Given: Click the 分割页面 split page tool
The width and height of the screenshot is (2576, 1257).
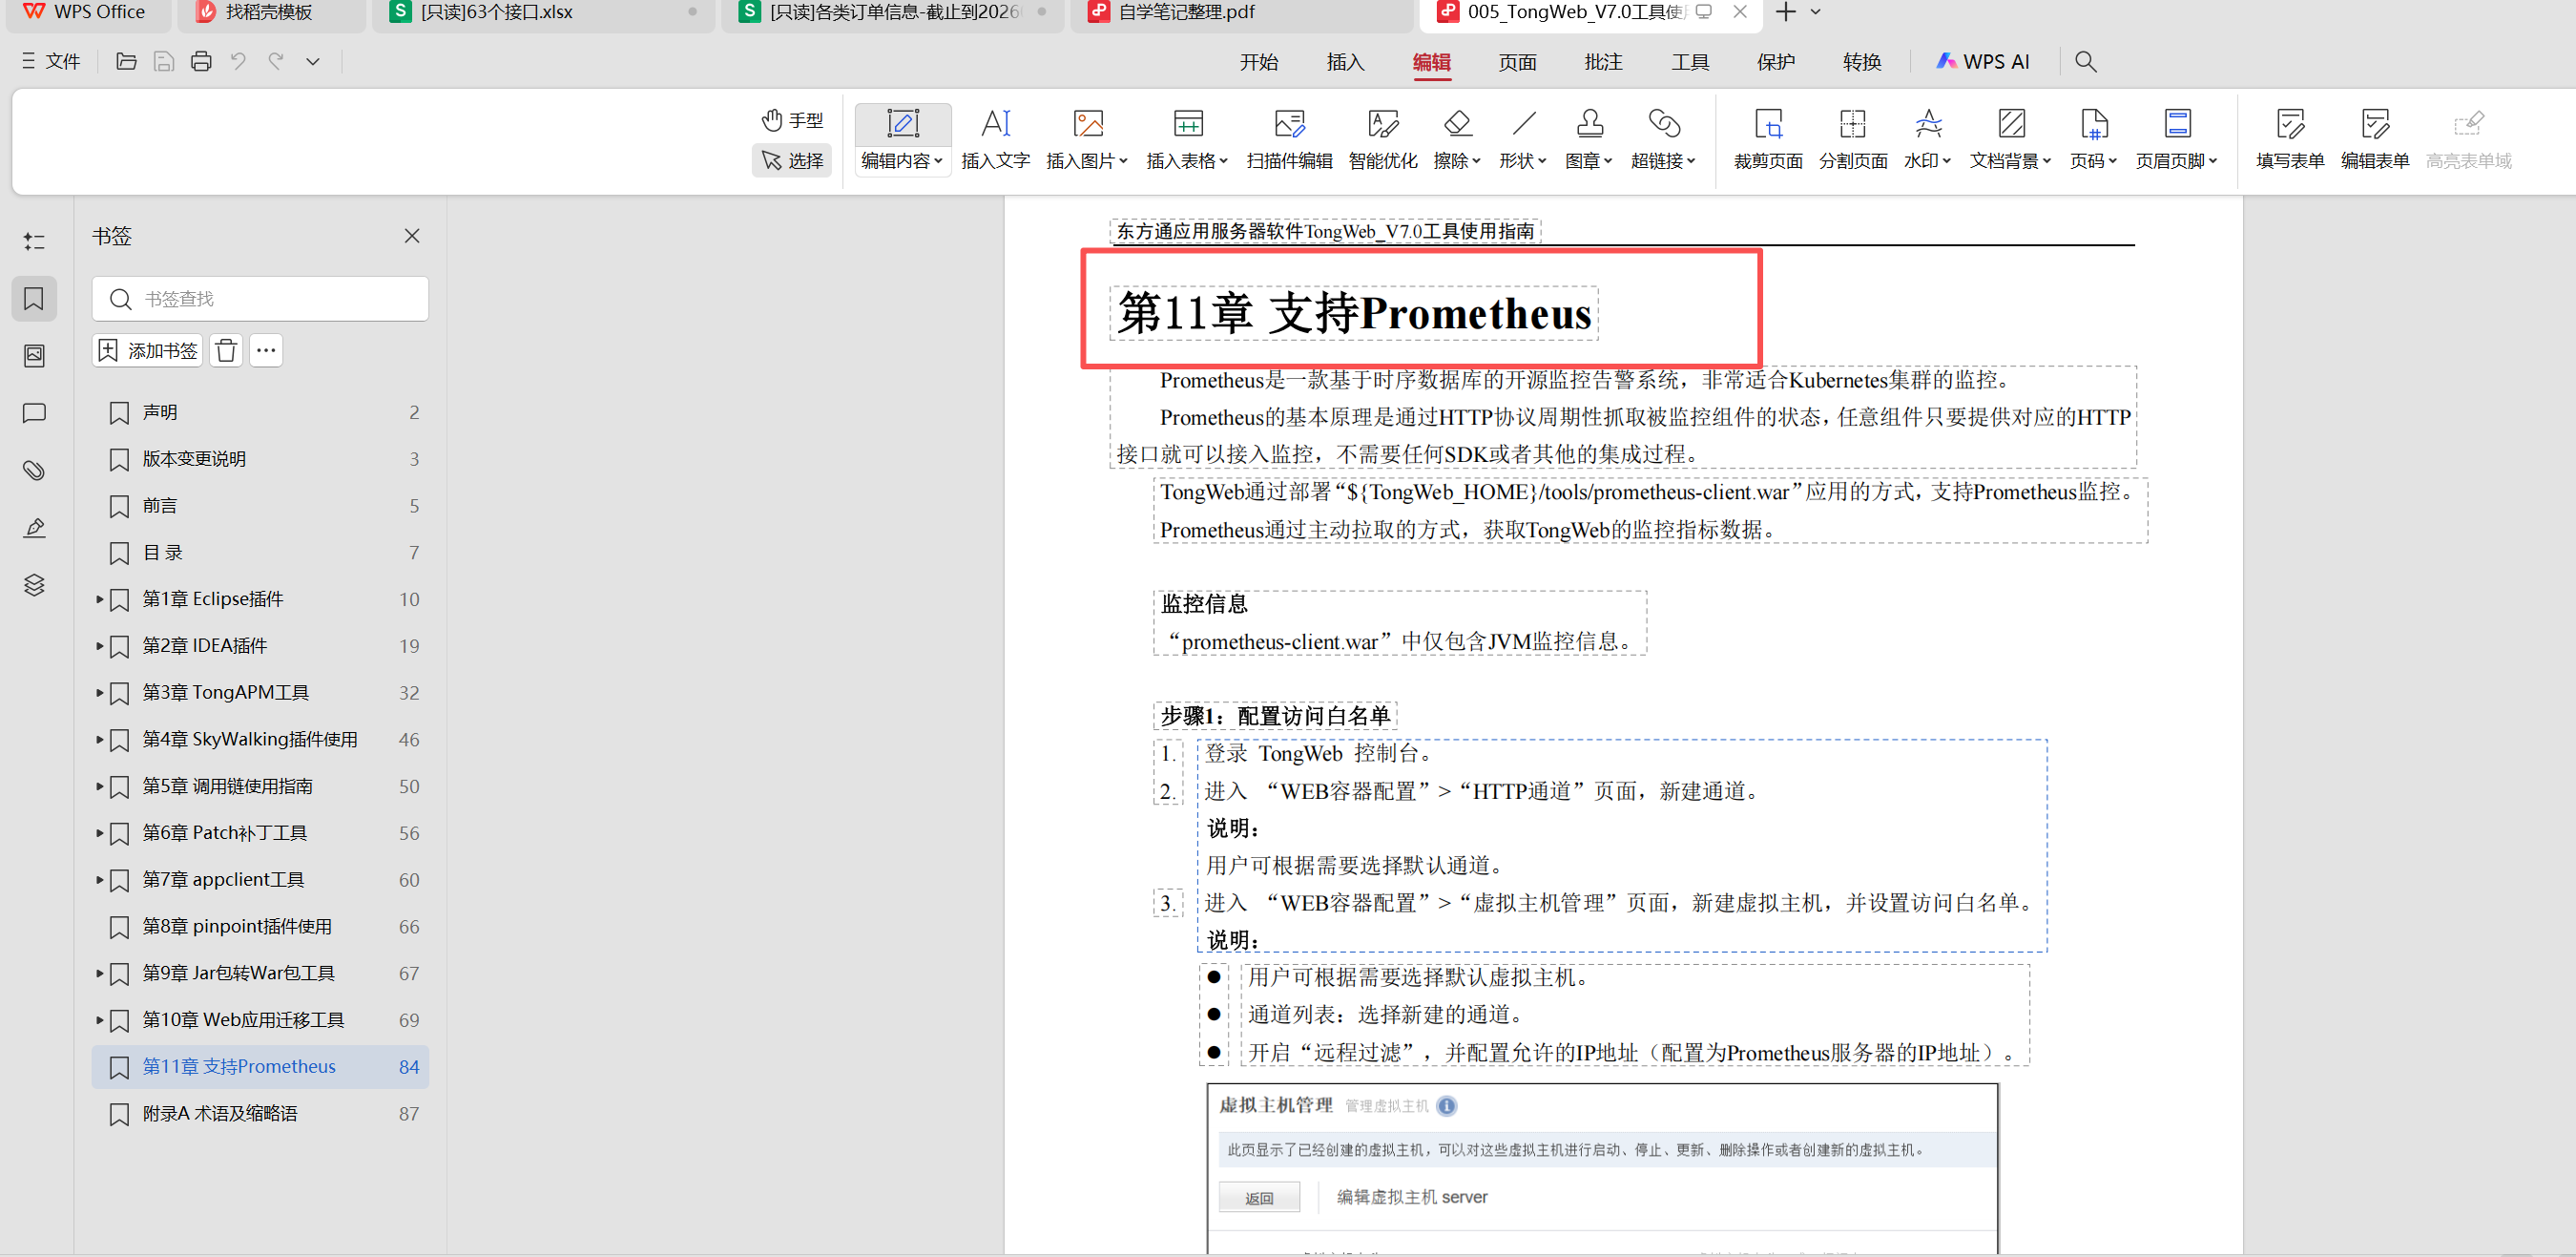Looking at the screenshot, I should coord(1853,139).
